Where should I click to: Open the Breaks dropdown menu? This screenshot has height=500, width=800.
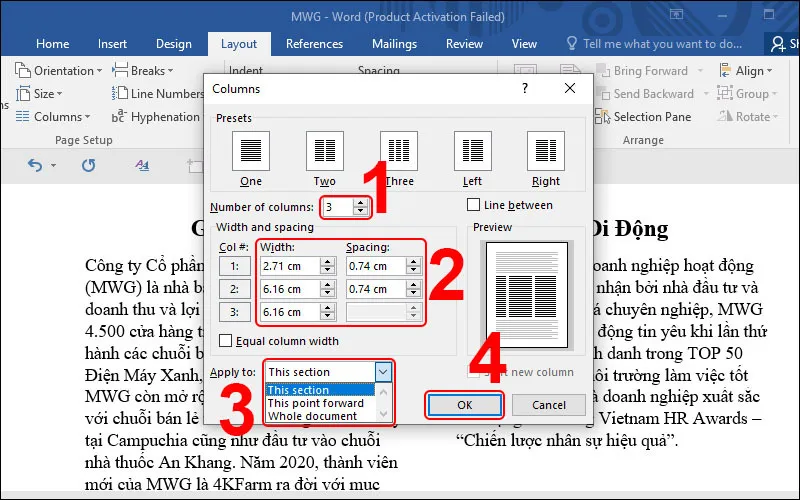pos(143,70)
